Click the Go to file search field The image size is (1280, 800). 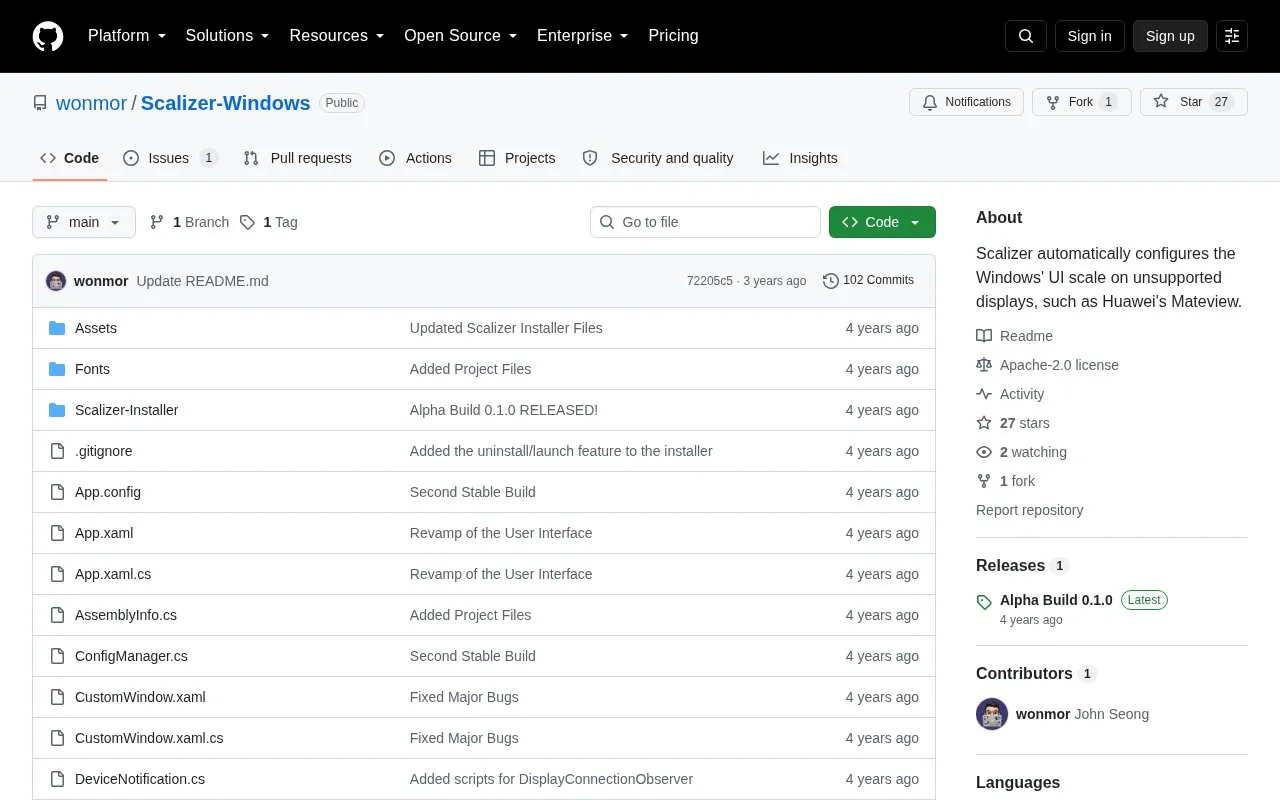pos(705,222)
